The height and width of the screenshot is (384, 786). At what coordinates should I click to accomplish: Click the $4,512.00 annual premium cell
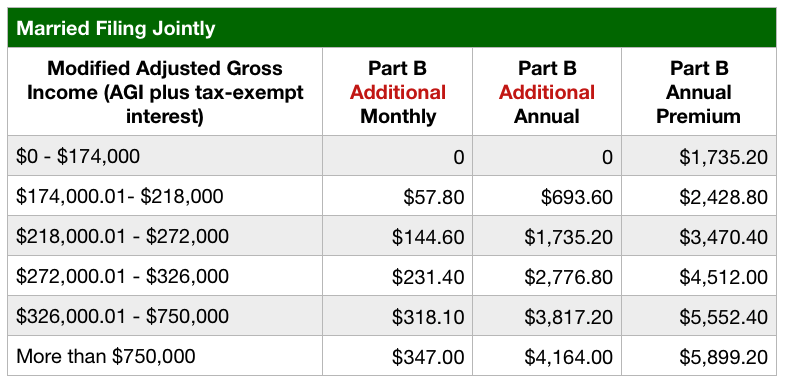[699, 276]
